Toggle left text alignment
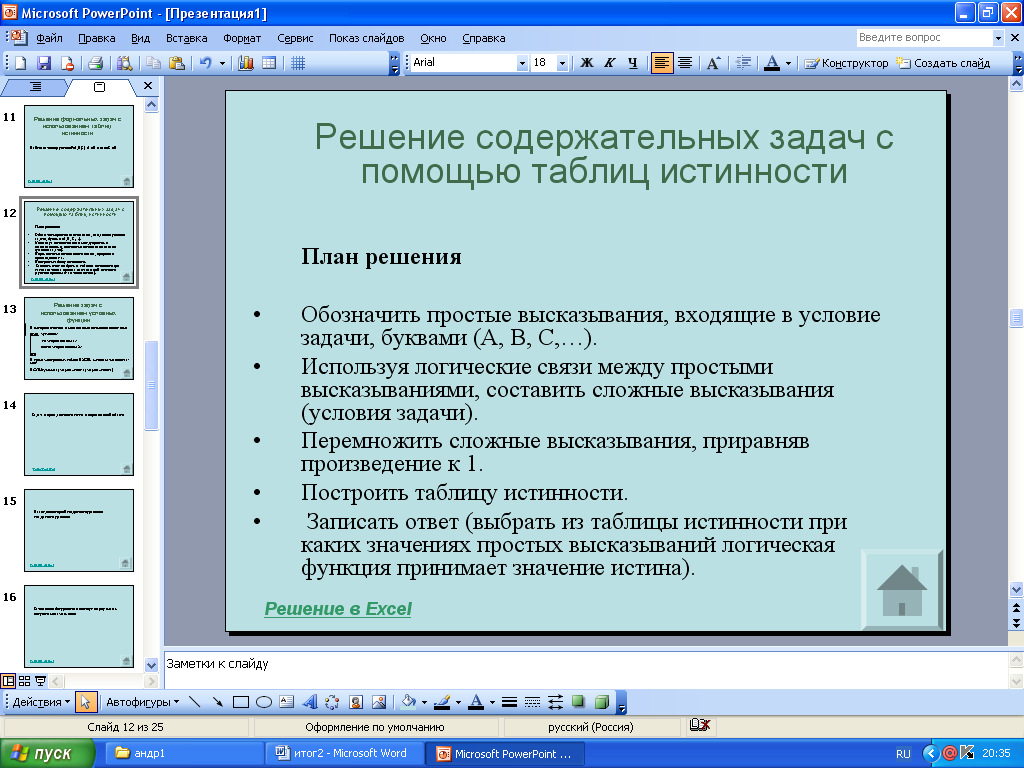 tap(662, 63)
